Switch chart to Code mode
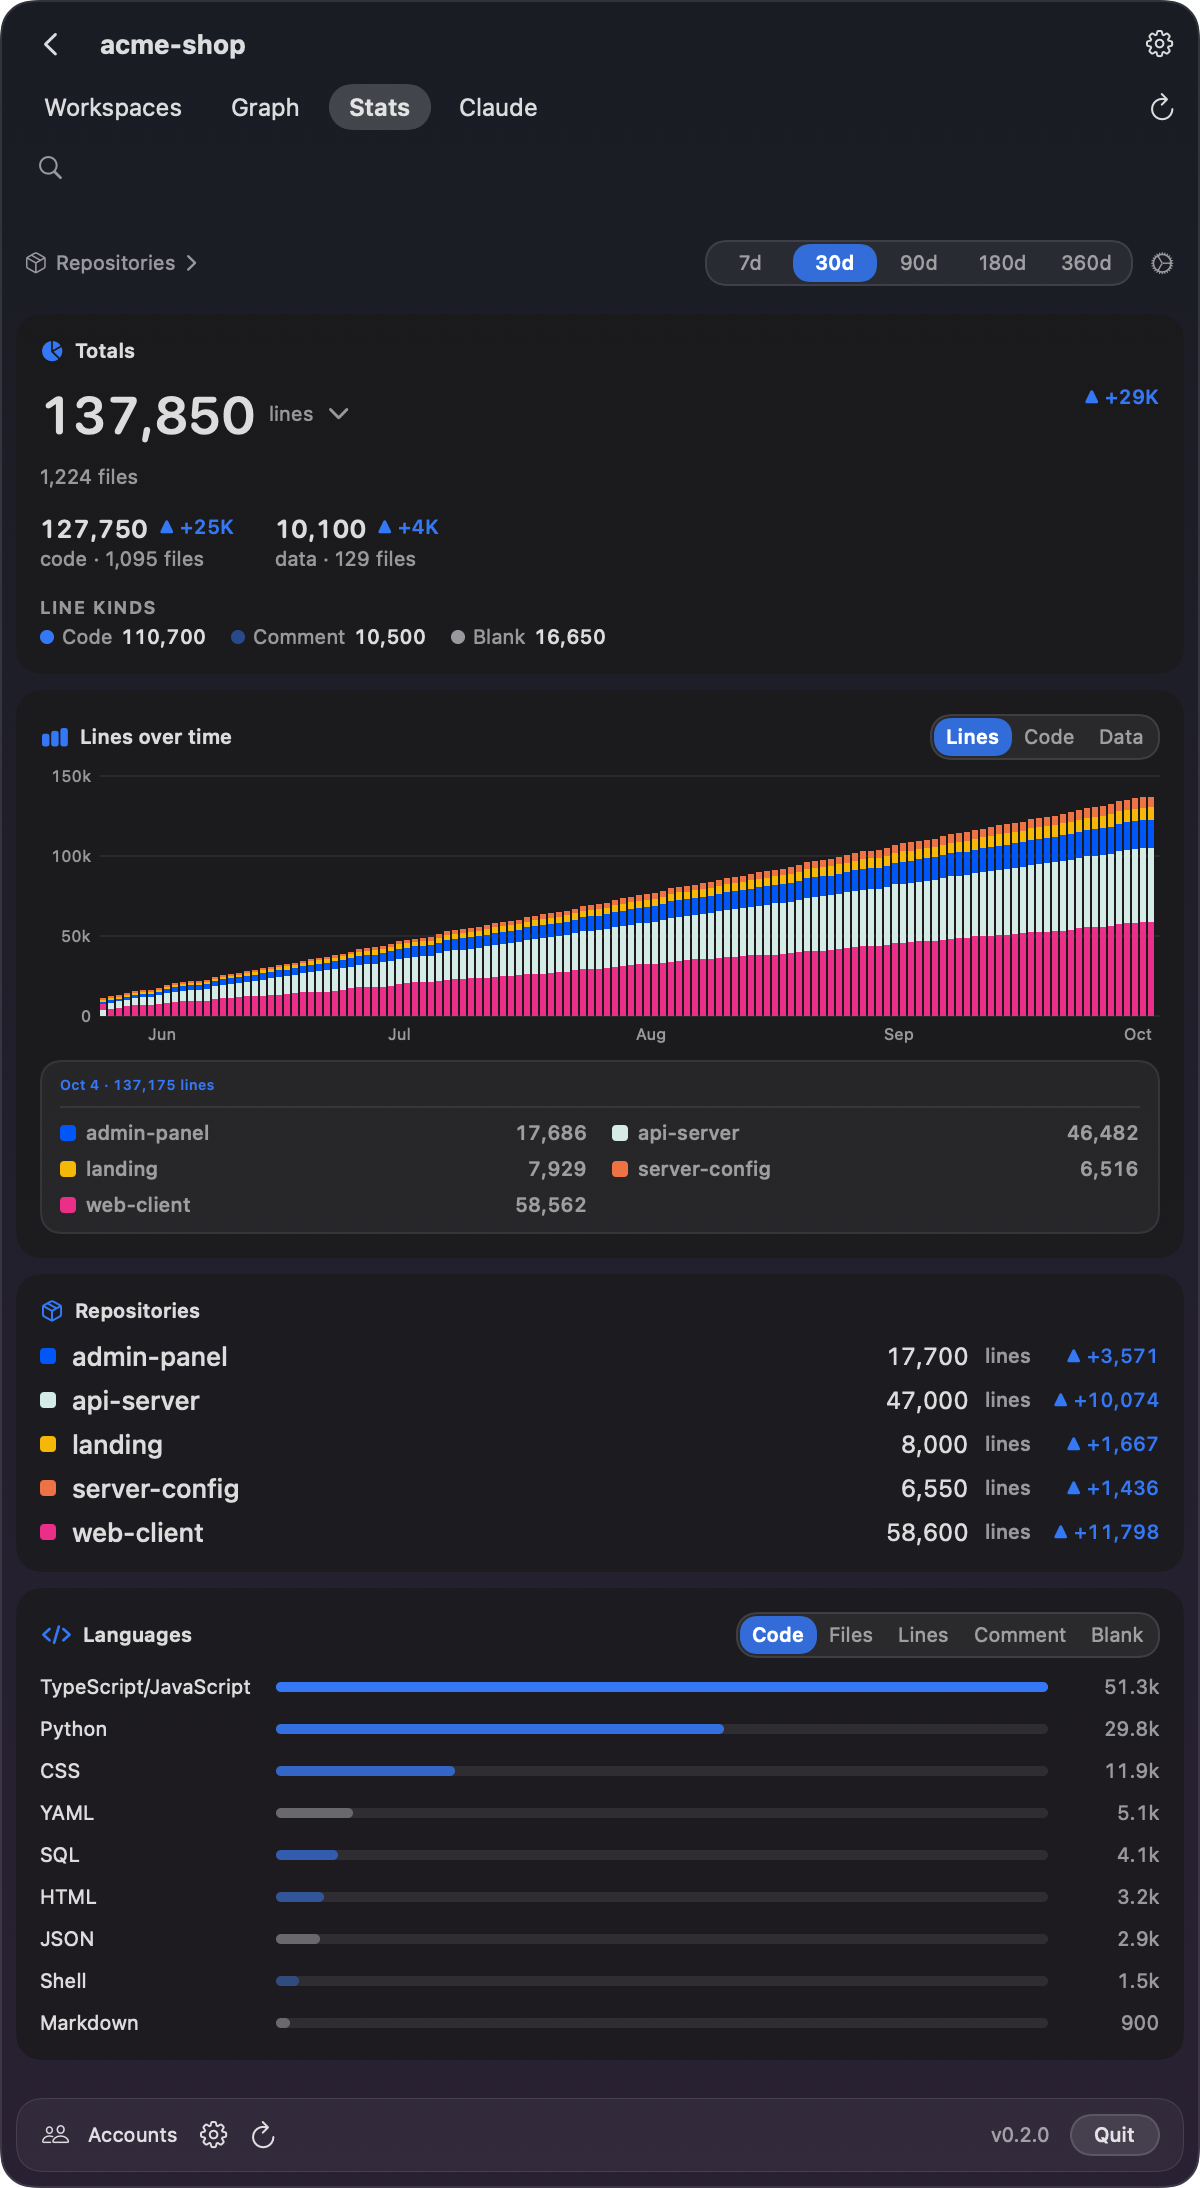 (x=1049, y=737)
